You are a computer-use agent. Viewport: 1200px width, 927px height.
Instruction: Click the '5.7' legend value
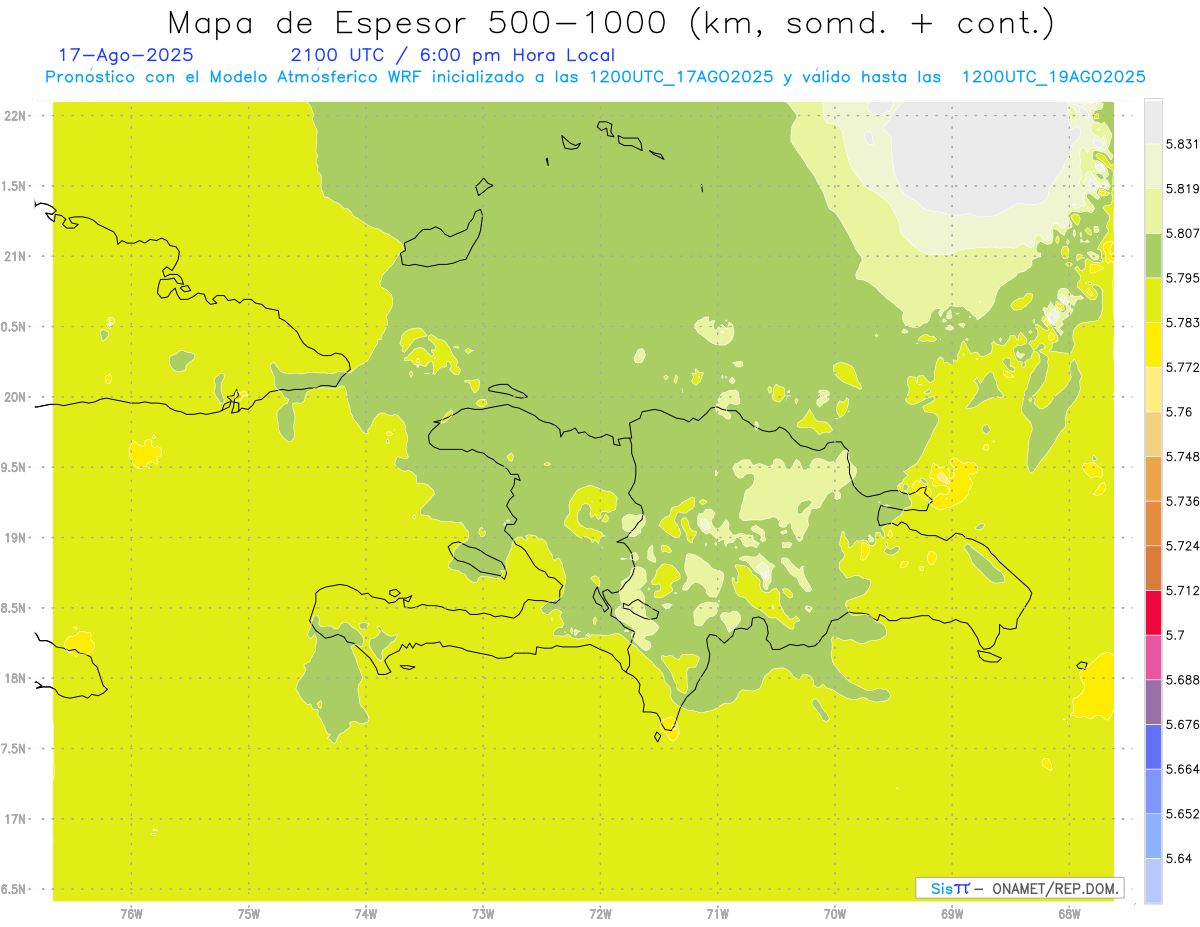tap(1174, 635)
